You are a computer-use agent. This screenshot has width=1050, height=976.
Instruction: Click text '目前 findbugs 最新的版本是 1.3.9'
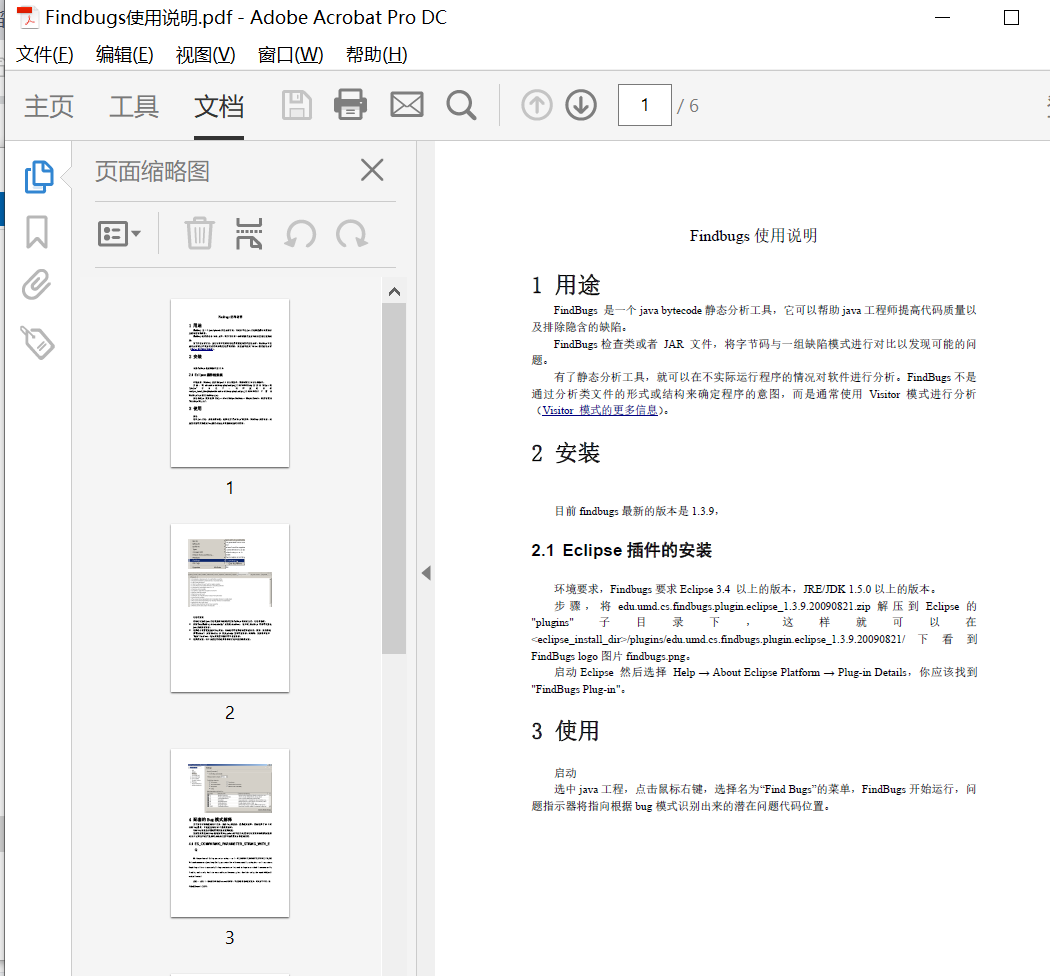pos(636,511)
